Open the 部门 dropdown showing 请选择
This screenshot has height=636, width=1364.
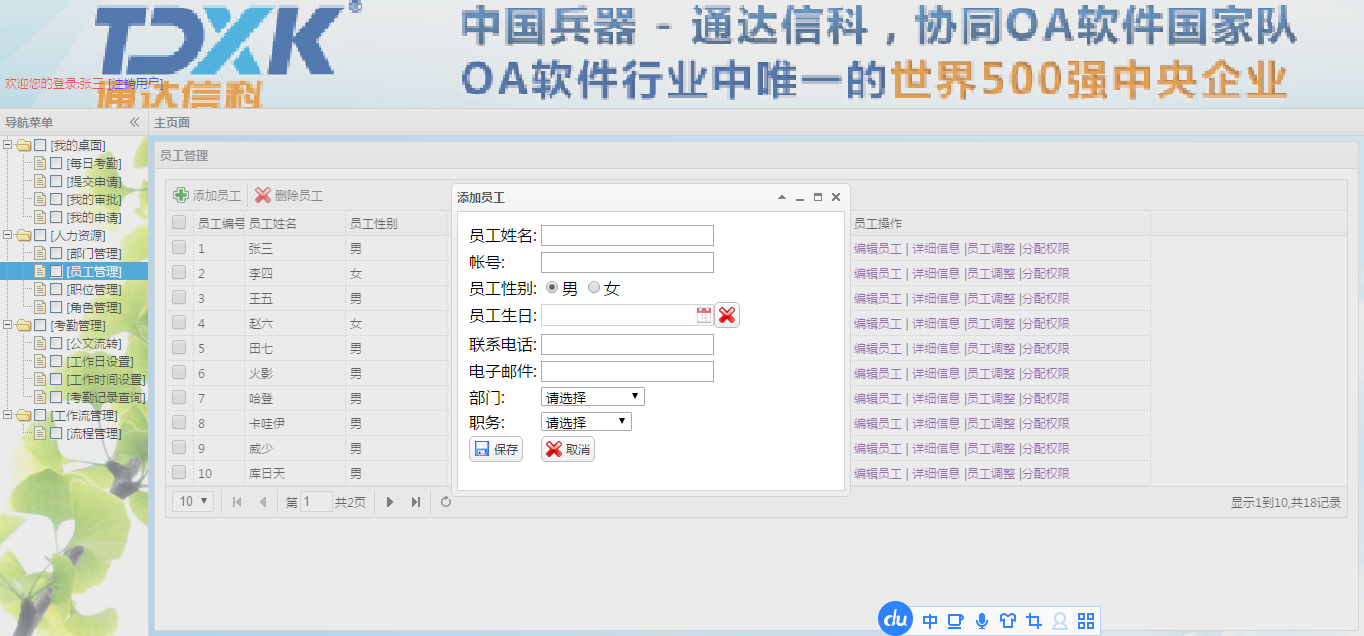tap(593, 397)
